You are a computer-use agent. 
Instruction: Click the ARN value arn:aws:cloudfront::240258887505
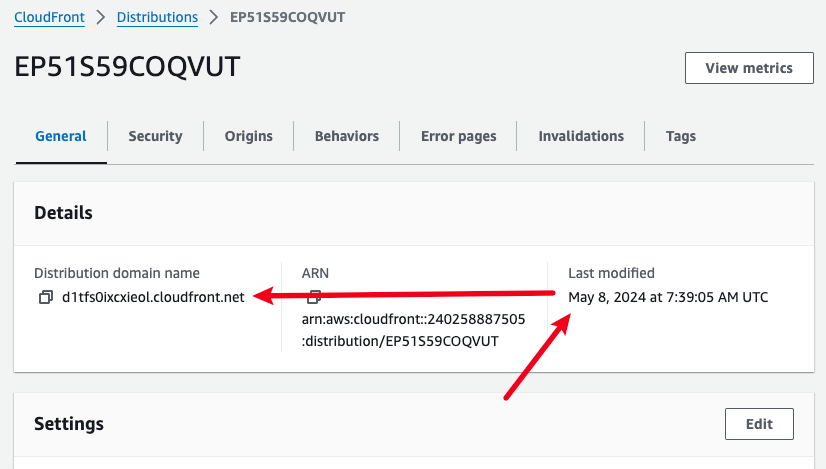[x=414, y=319]
